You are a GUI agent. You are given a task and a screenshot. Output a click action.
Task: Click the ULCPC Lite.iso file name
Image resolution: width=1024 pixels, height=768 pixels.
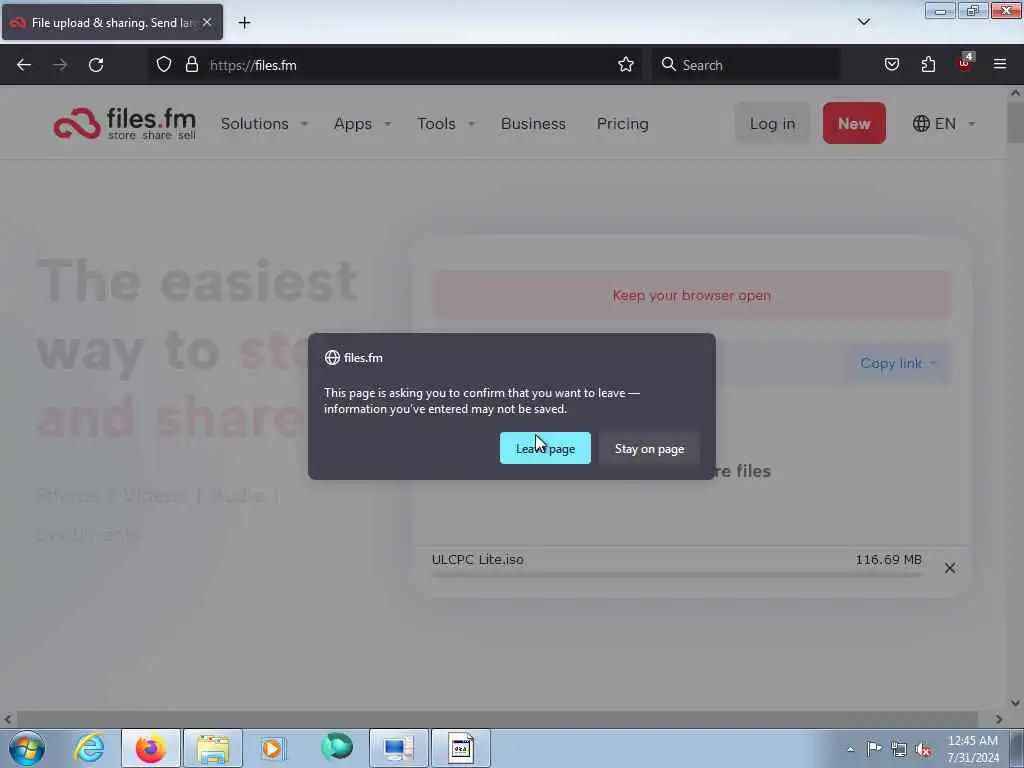(x=477, y=560)
